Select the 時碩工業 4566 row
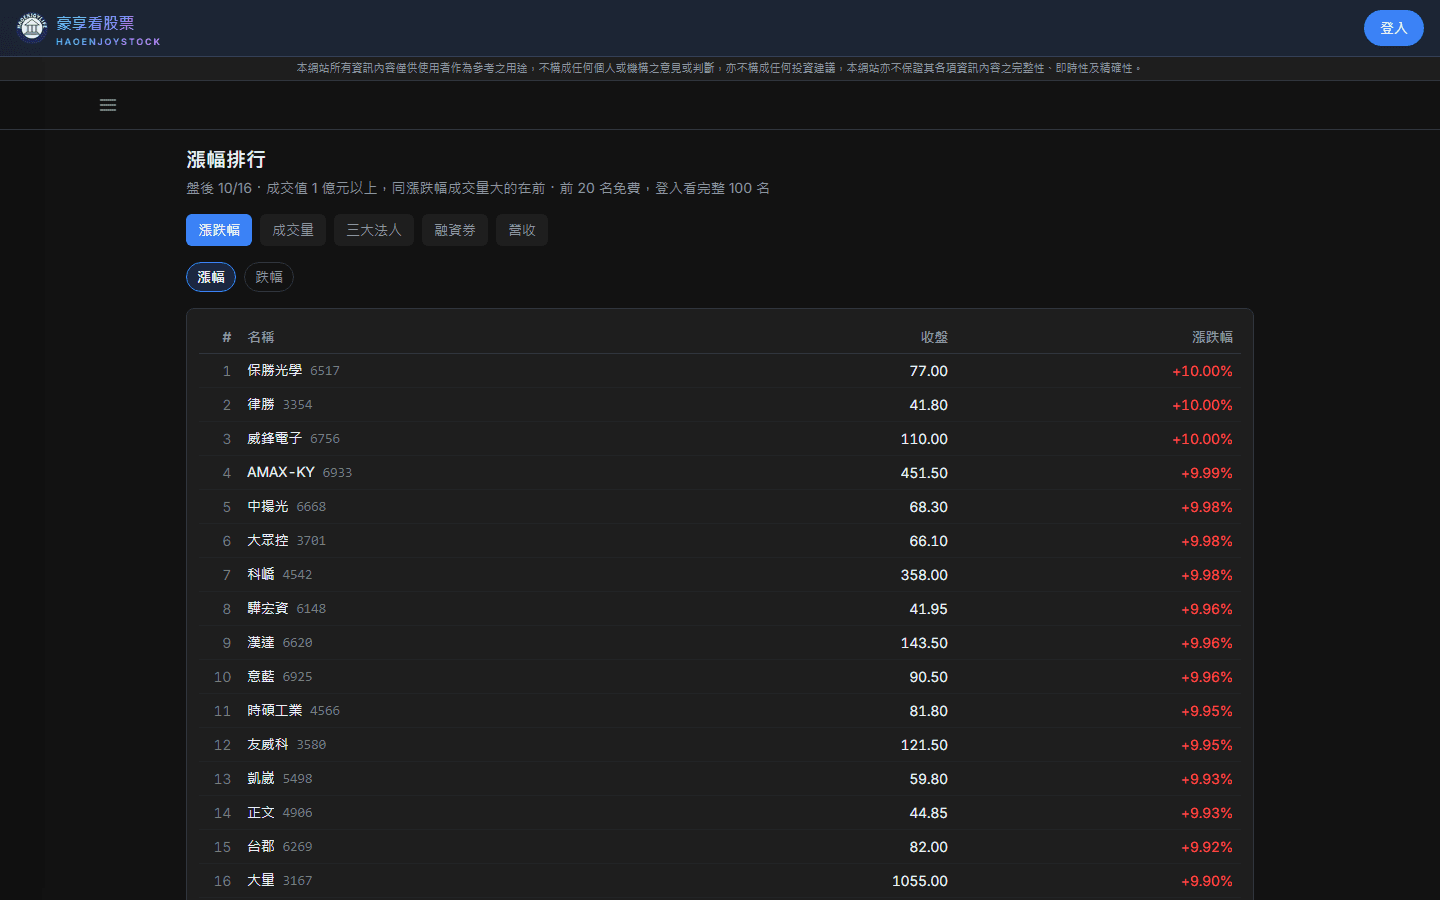 (720, 711)
